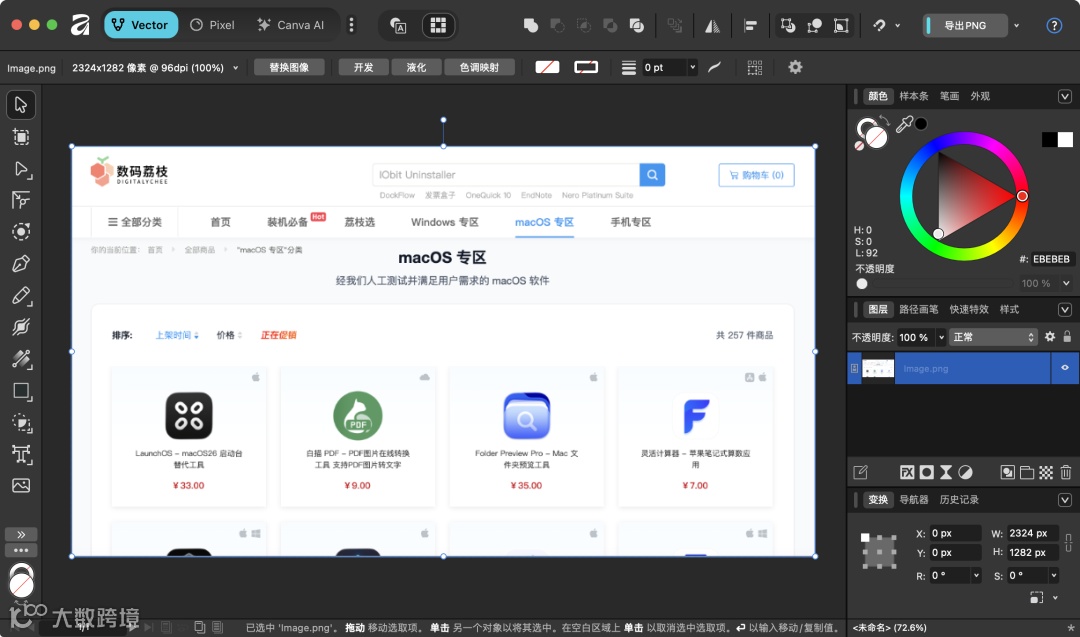The width and height of the screenshot is (1080, 637).
Task: Open the blend mode 正常 dropdown
Action: [993, 337]
